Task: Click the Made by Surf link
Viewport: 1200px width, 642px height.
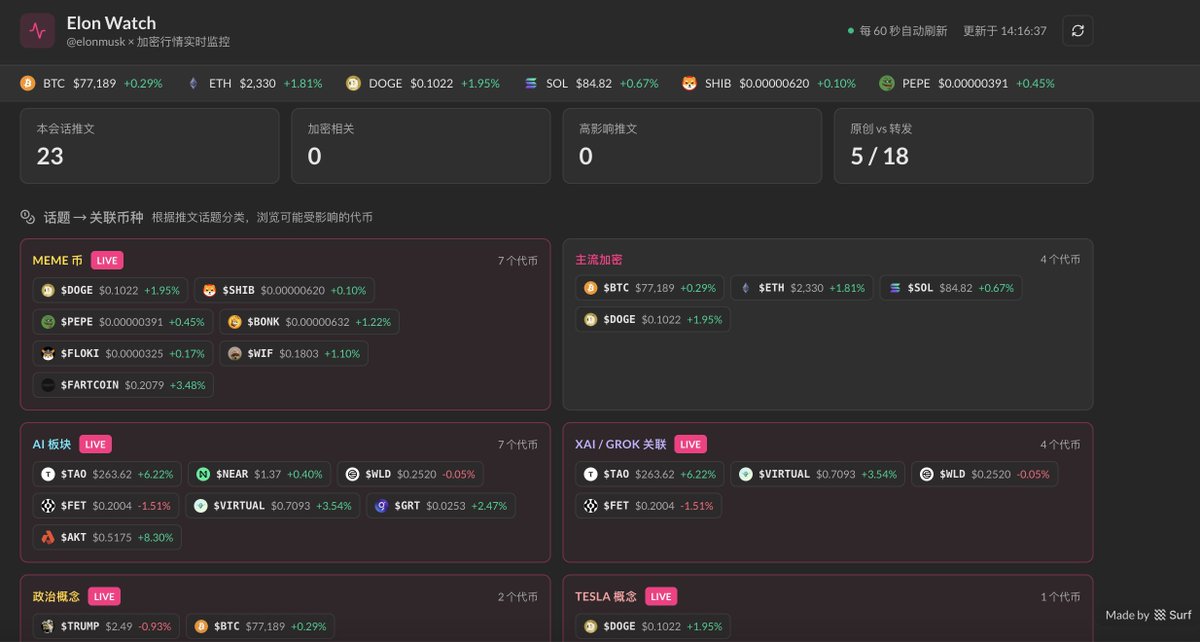Action: (x=1148, y=615)
